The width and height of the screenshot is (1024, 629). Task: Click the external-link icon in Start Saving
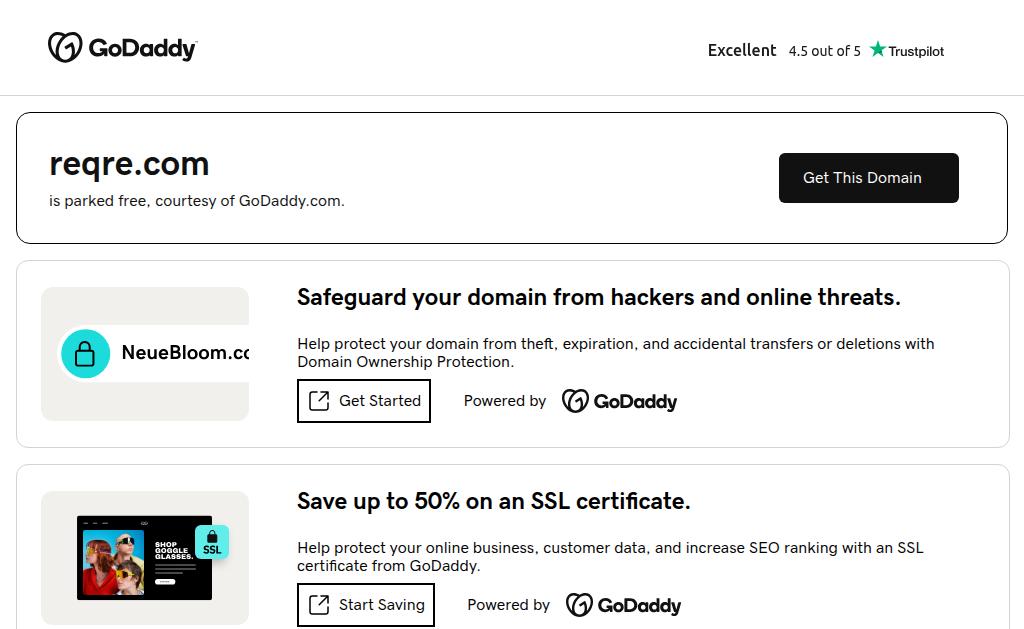[319, 605]
